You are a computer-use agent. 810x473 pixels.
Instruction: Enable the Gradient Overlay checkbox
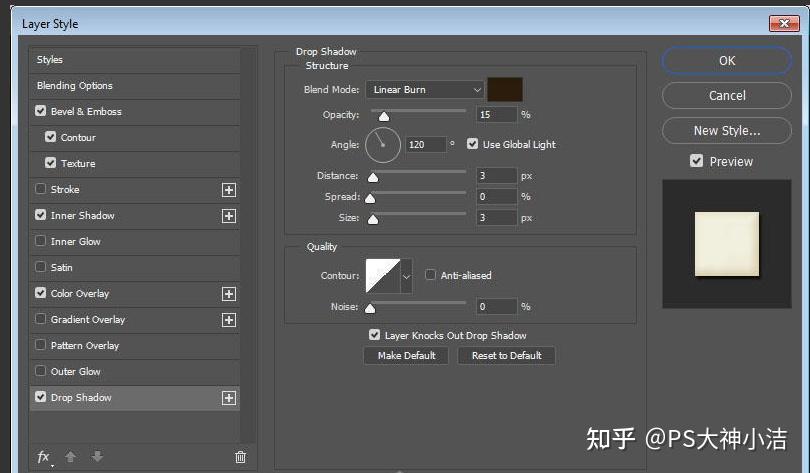click(x=40, y=319)
